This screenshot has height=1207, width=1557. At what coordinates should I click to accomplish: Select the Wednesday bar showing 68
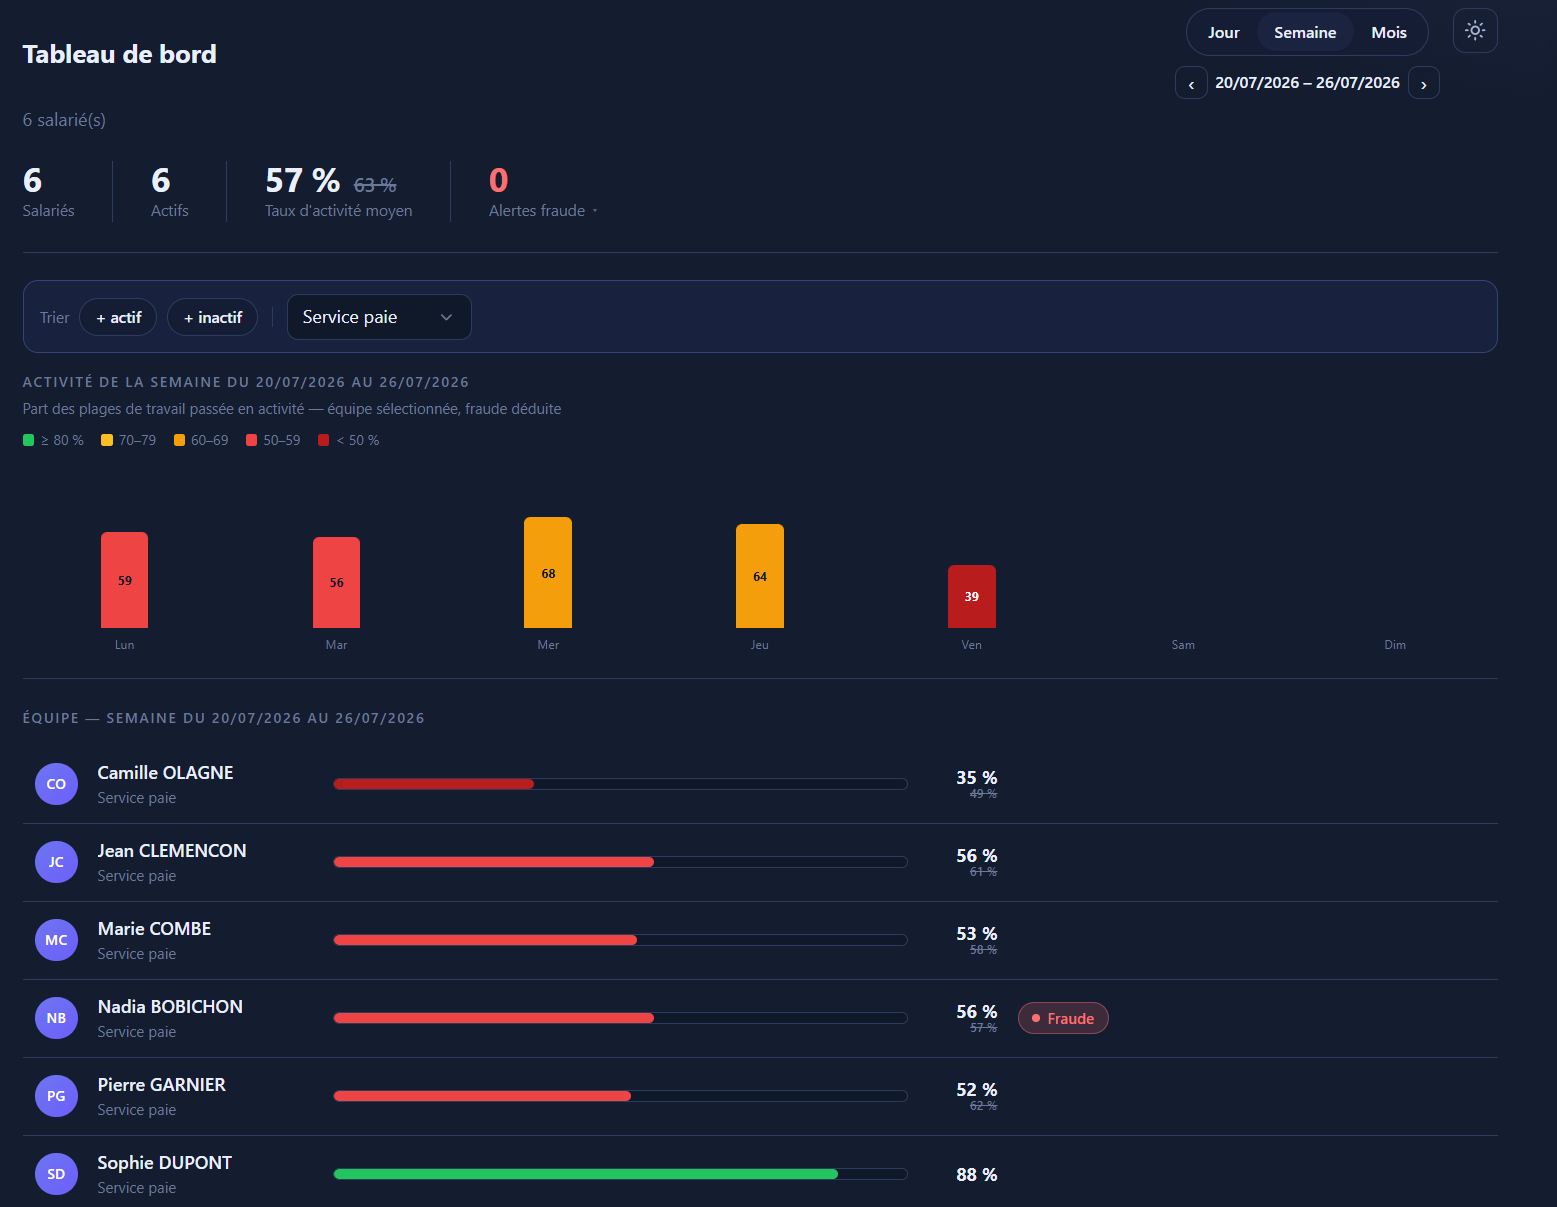548,573
